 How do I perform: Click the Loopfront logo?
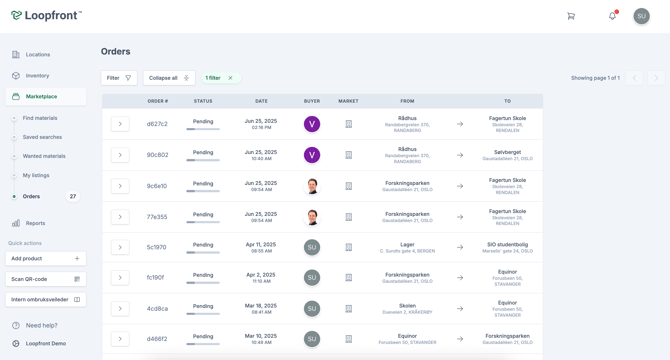tap(46, 15)
